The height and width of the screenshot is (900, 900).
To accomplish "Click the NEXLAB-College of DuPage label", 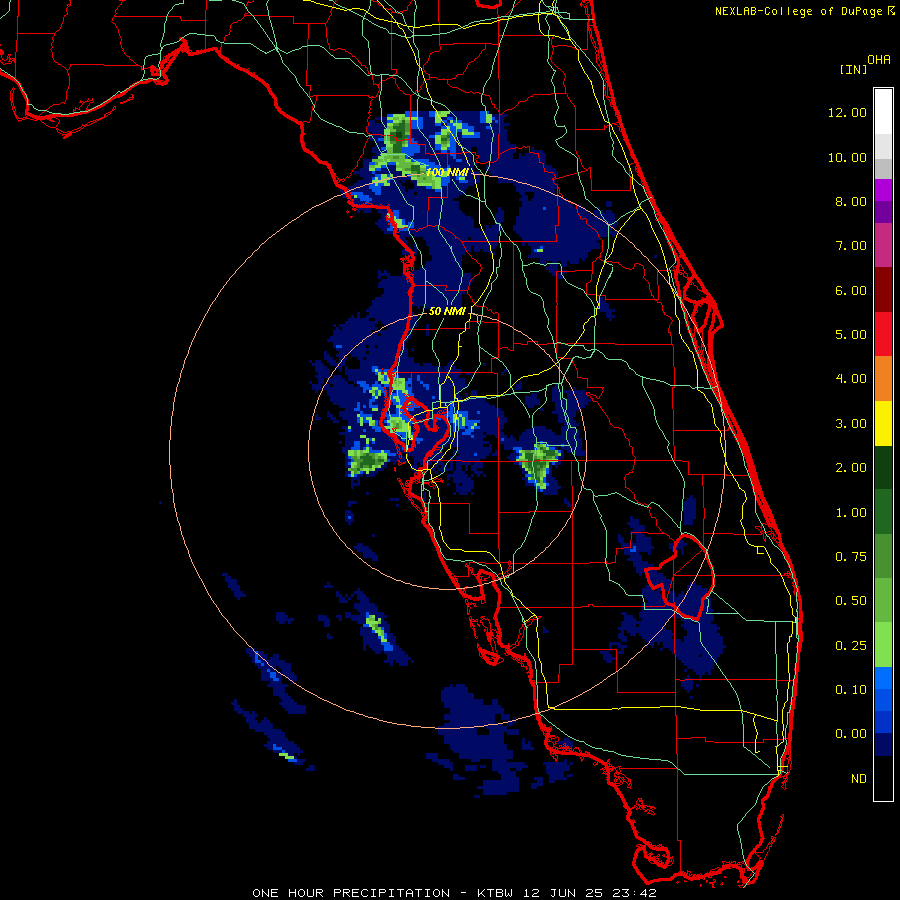I will (798, 11).
